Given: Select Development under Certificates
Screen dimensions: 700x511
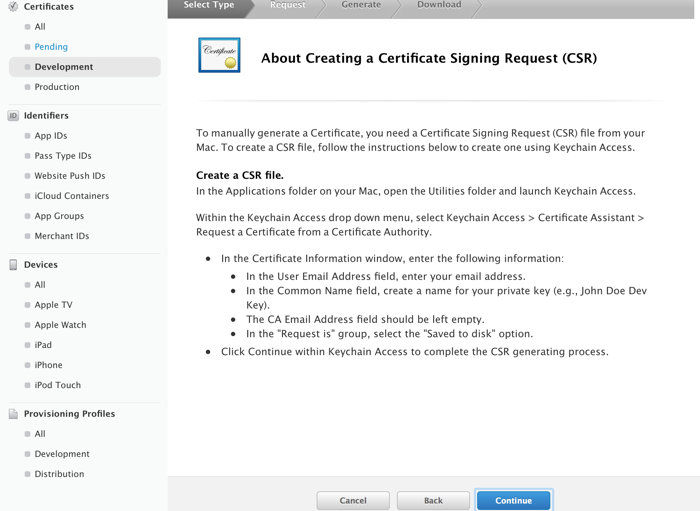Looking at the screenshot, I should [63, 67].
